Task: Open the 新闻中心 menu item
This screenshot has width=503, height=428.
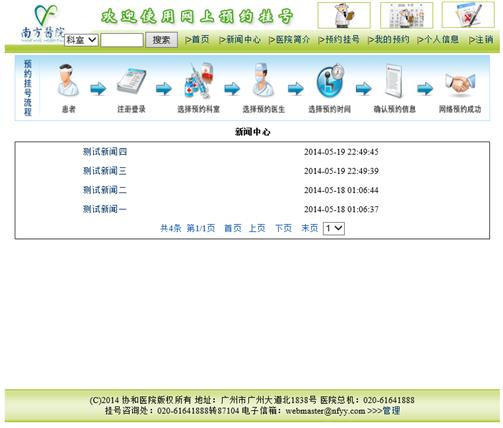Action: (x=240, y=39)
